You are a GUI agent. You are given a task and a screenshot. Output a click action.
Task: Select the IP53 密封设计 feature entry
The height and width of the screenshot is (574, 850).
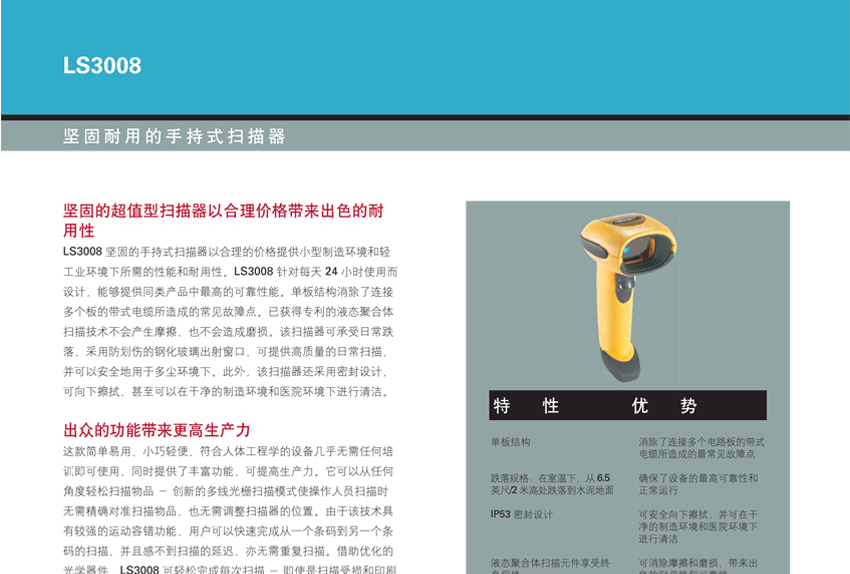[x=521, y=514]
